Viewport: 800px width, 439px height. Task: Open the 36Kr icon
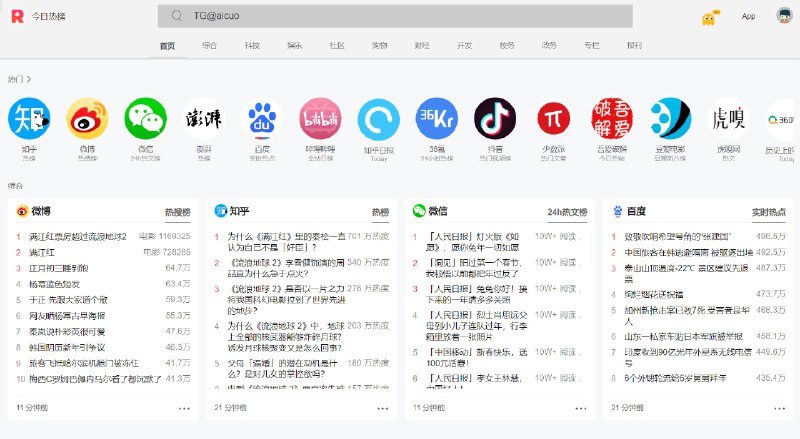pyautogui.click(x=437, y=119)
